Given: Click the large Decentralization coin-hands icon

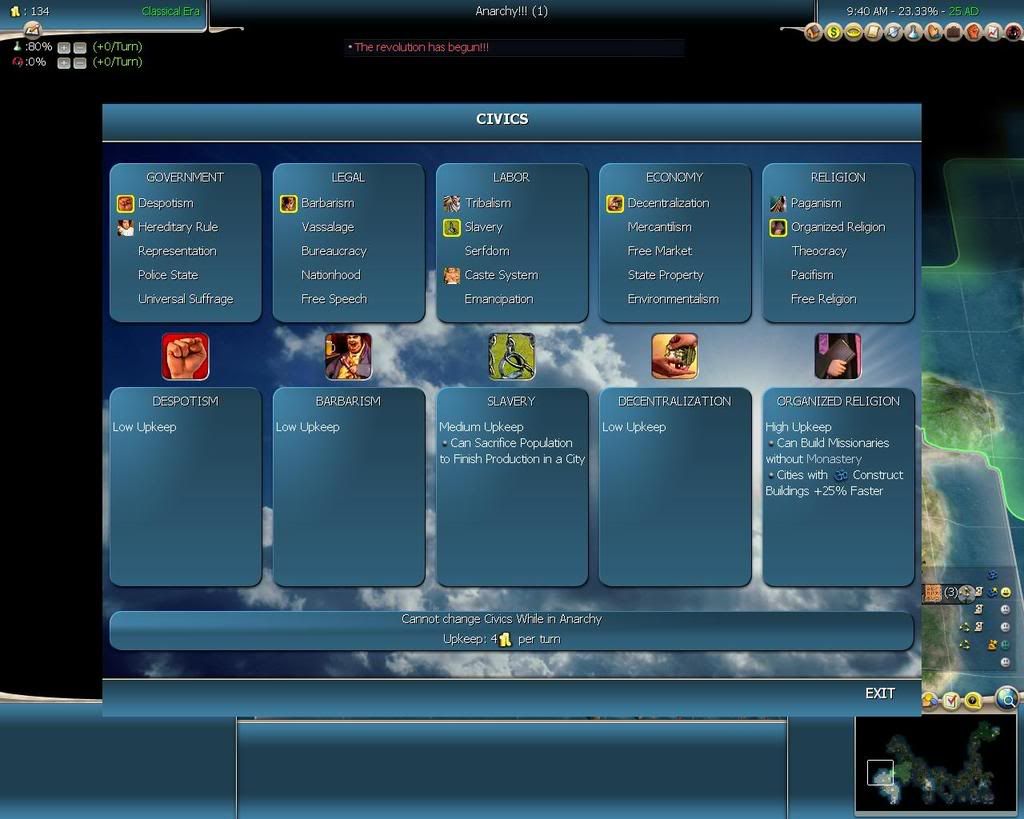Looking at the screenshot, I should point(675,357).
